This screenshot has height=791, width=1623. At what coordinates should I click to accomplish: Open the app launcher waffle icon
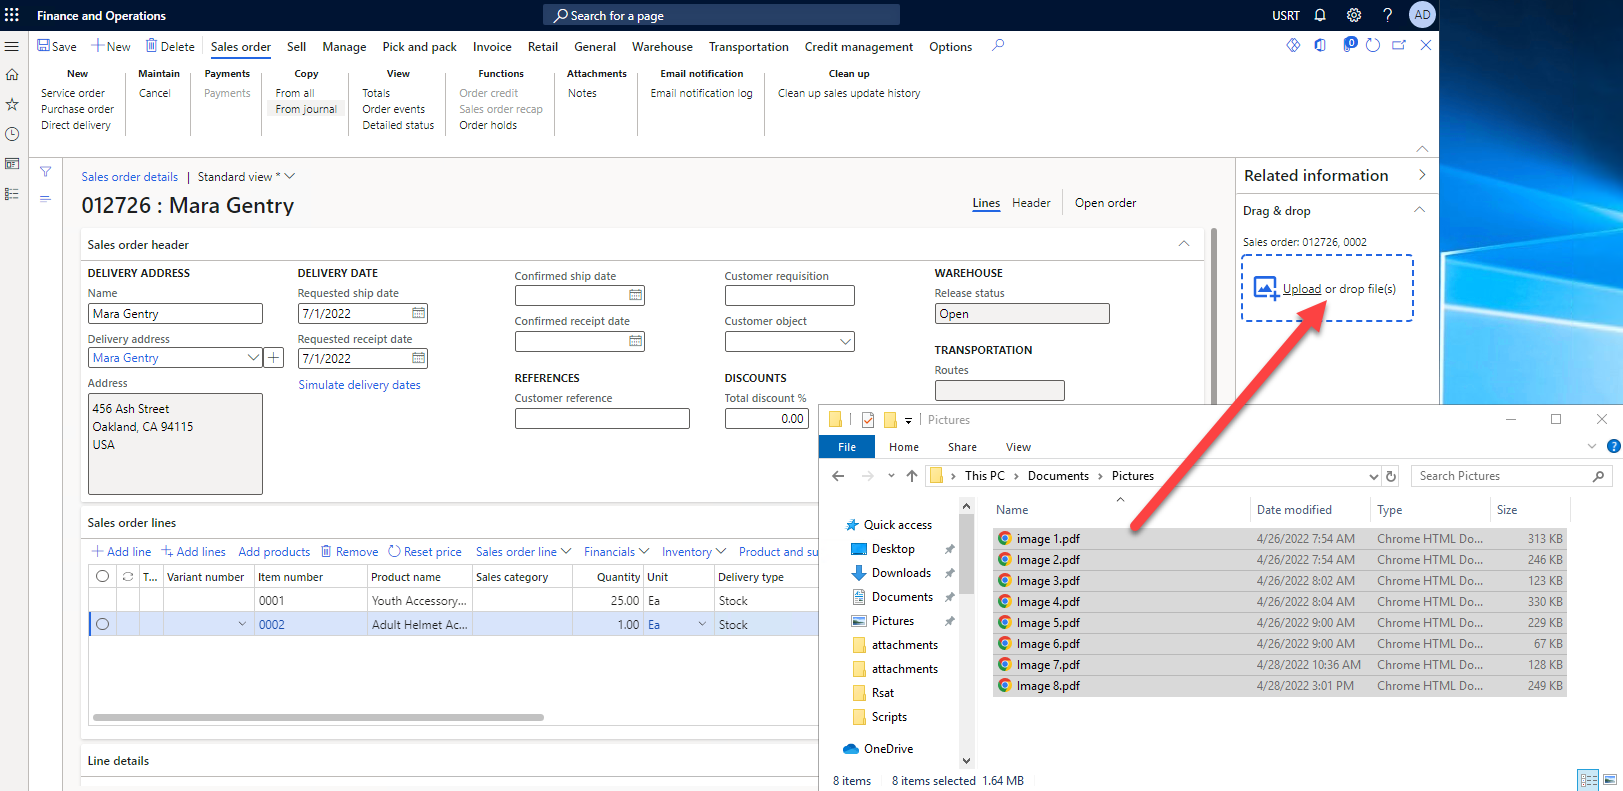pyautogui.click(x=12, y=15)
